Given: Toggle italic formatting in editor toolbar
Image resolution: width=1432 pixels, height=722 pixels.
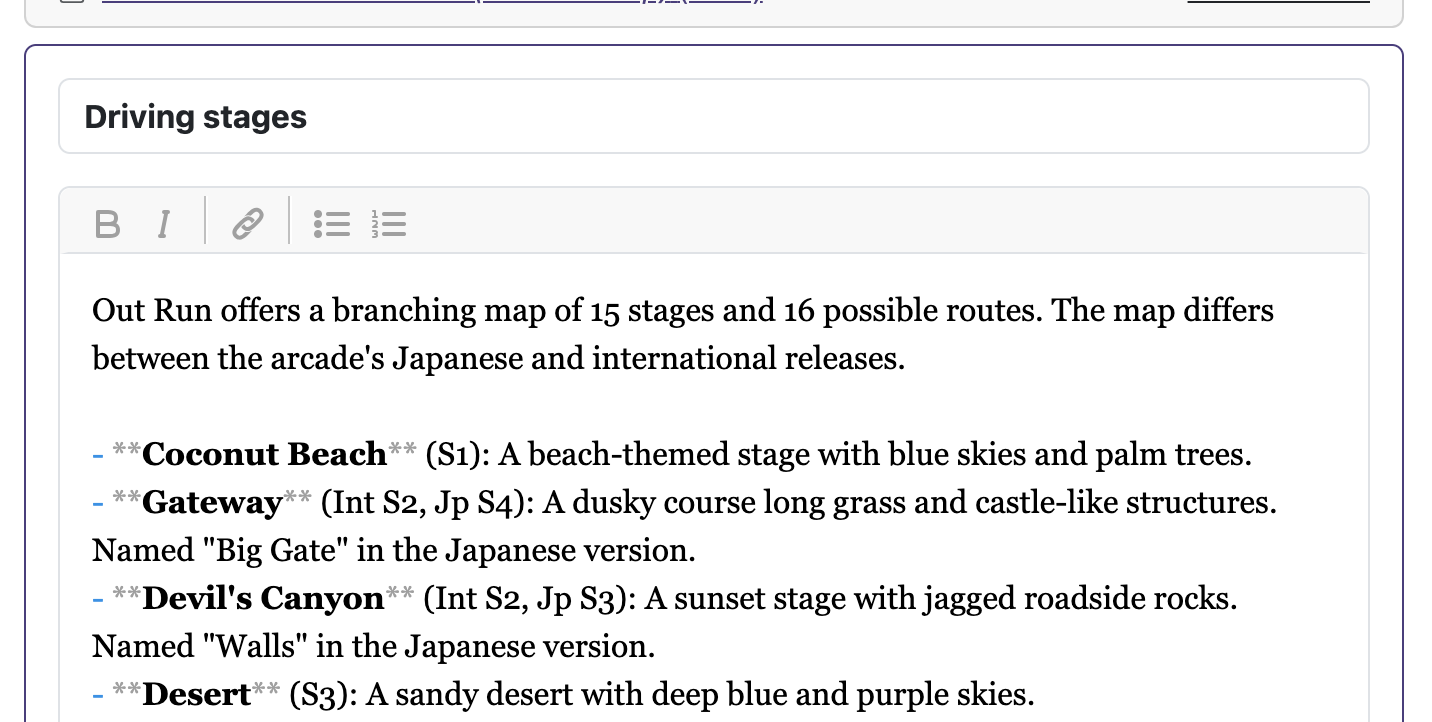Looking at the screenshot, I should click(164, 223).
